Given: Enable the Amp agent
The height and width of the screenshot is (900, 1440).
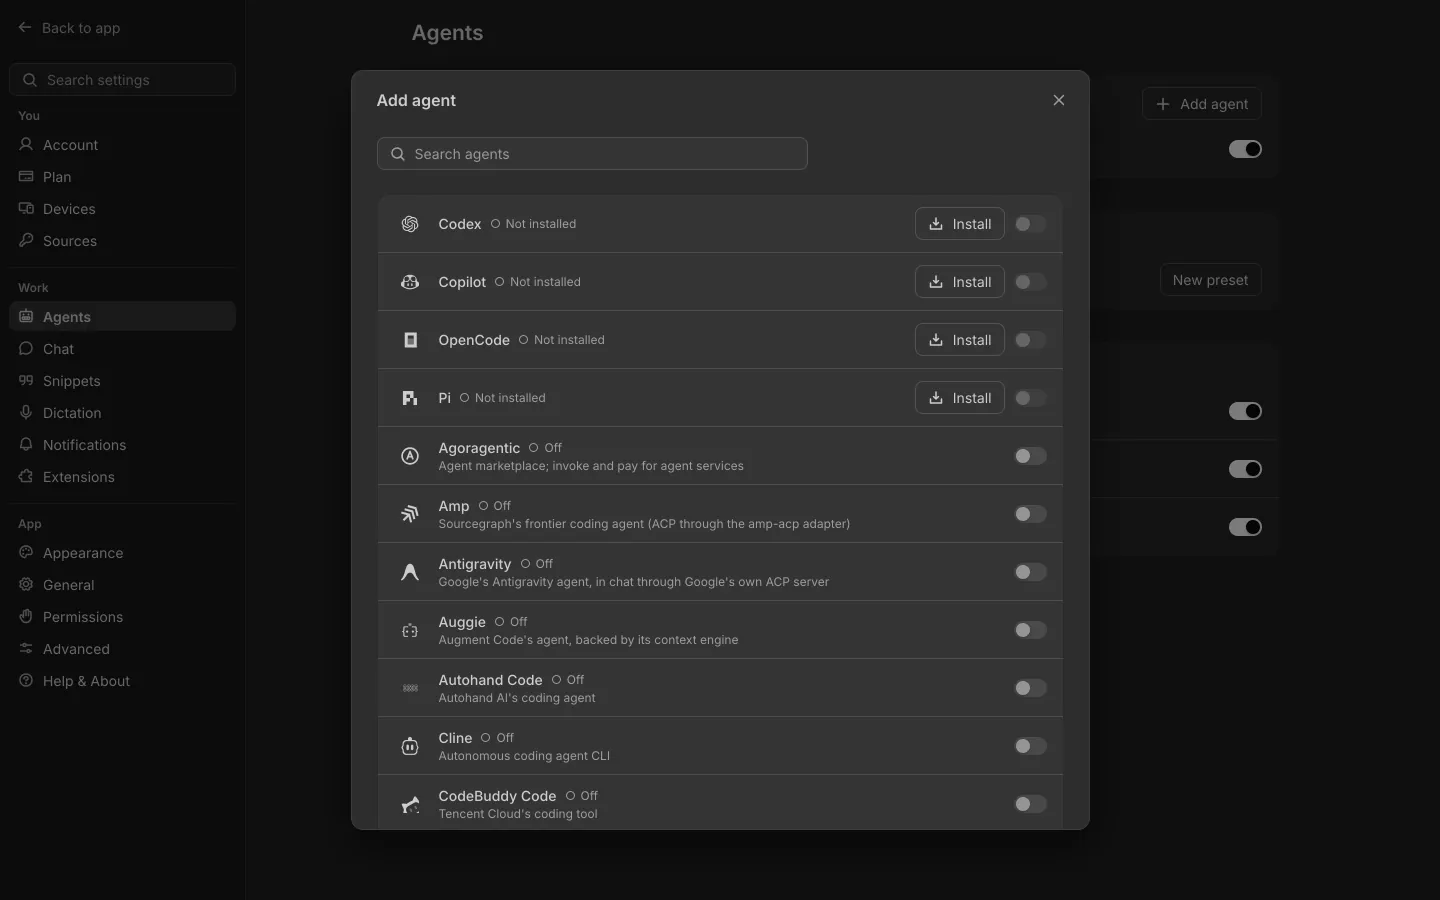Looking at the screenshot, I should (x=1030, y=514).
